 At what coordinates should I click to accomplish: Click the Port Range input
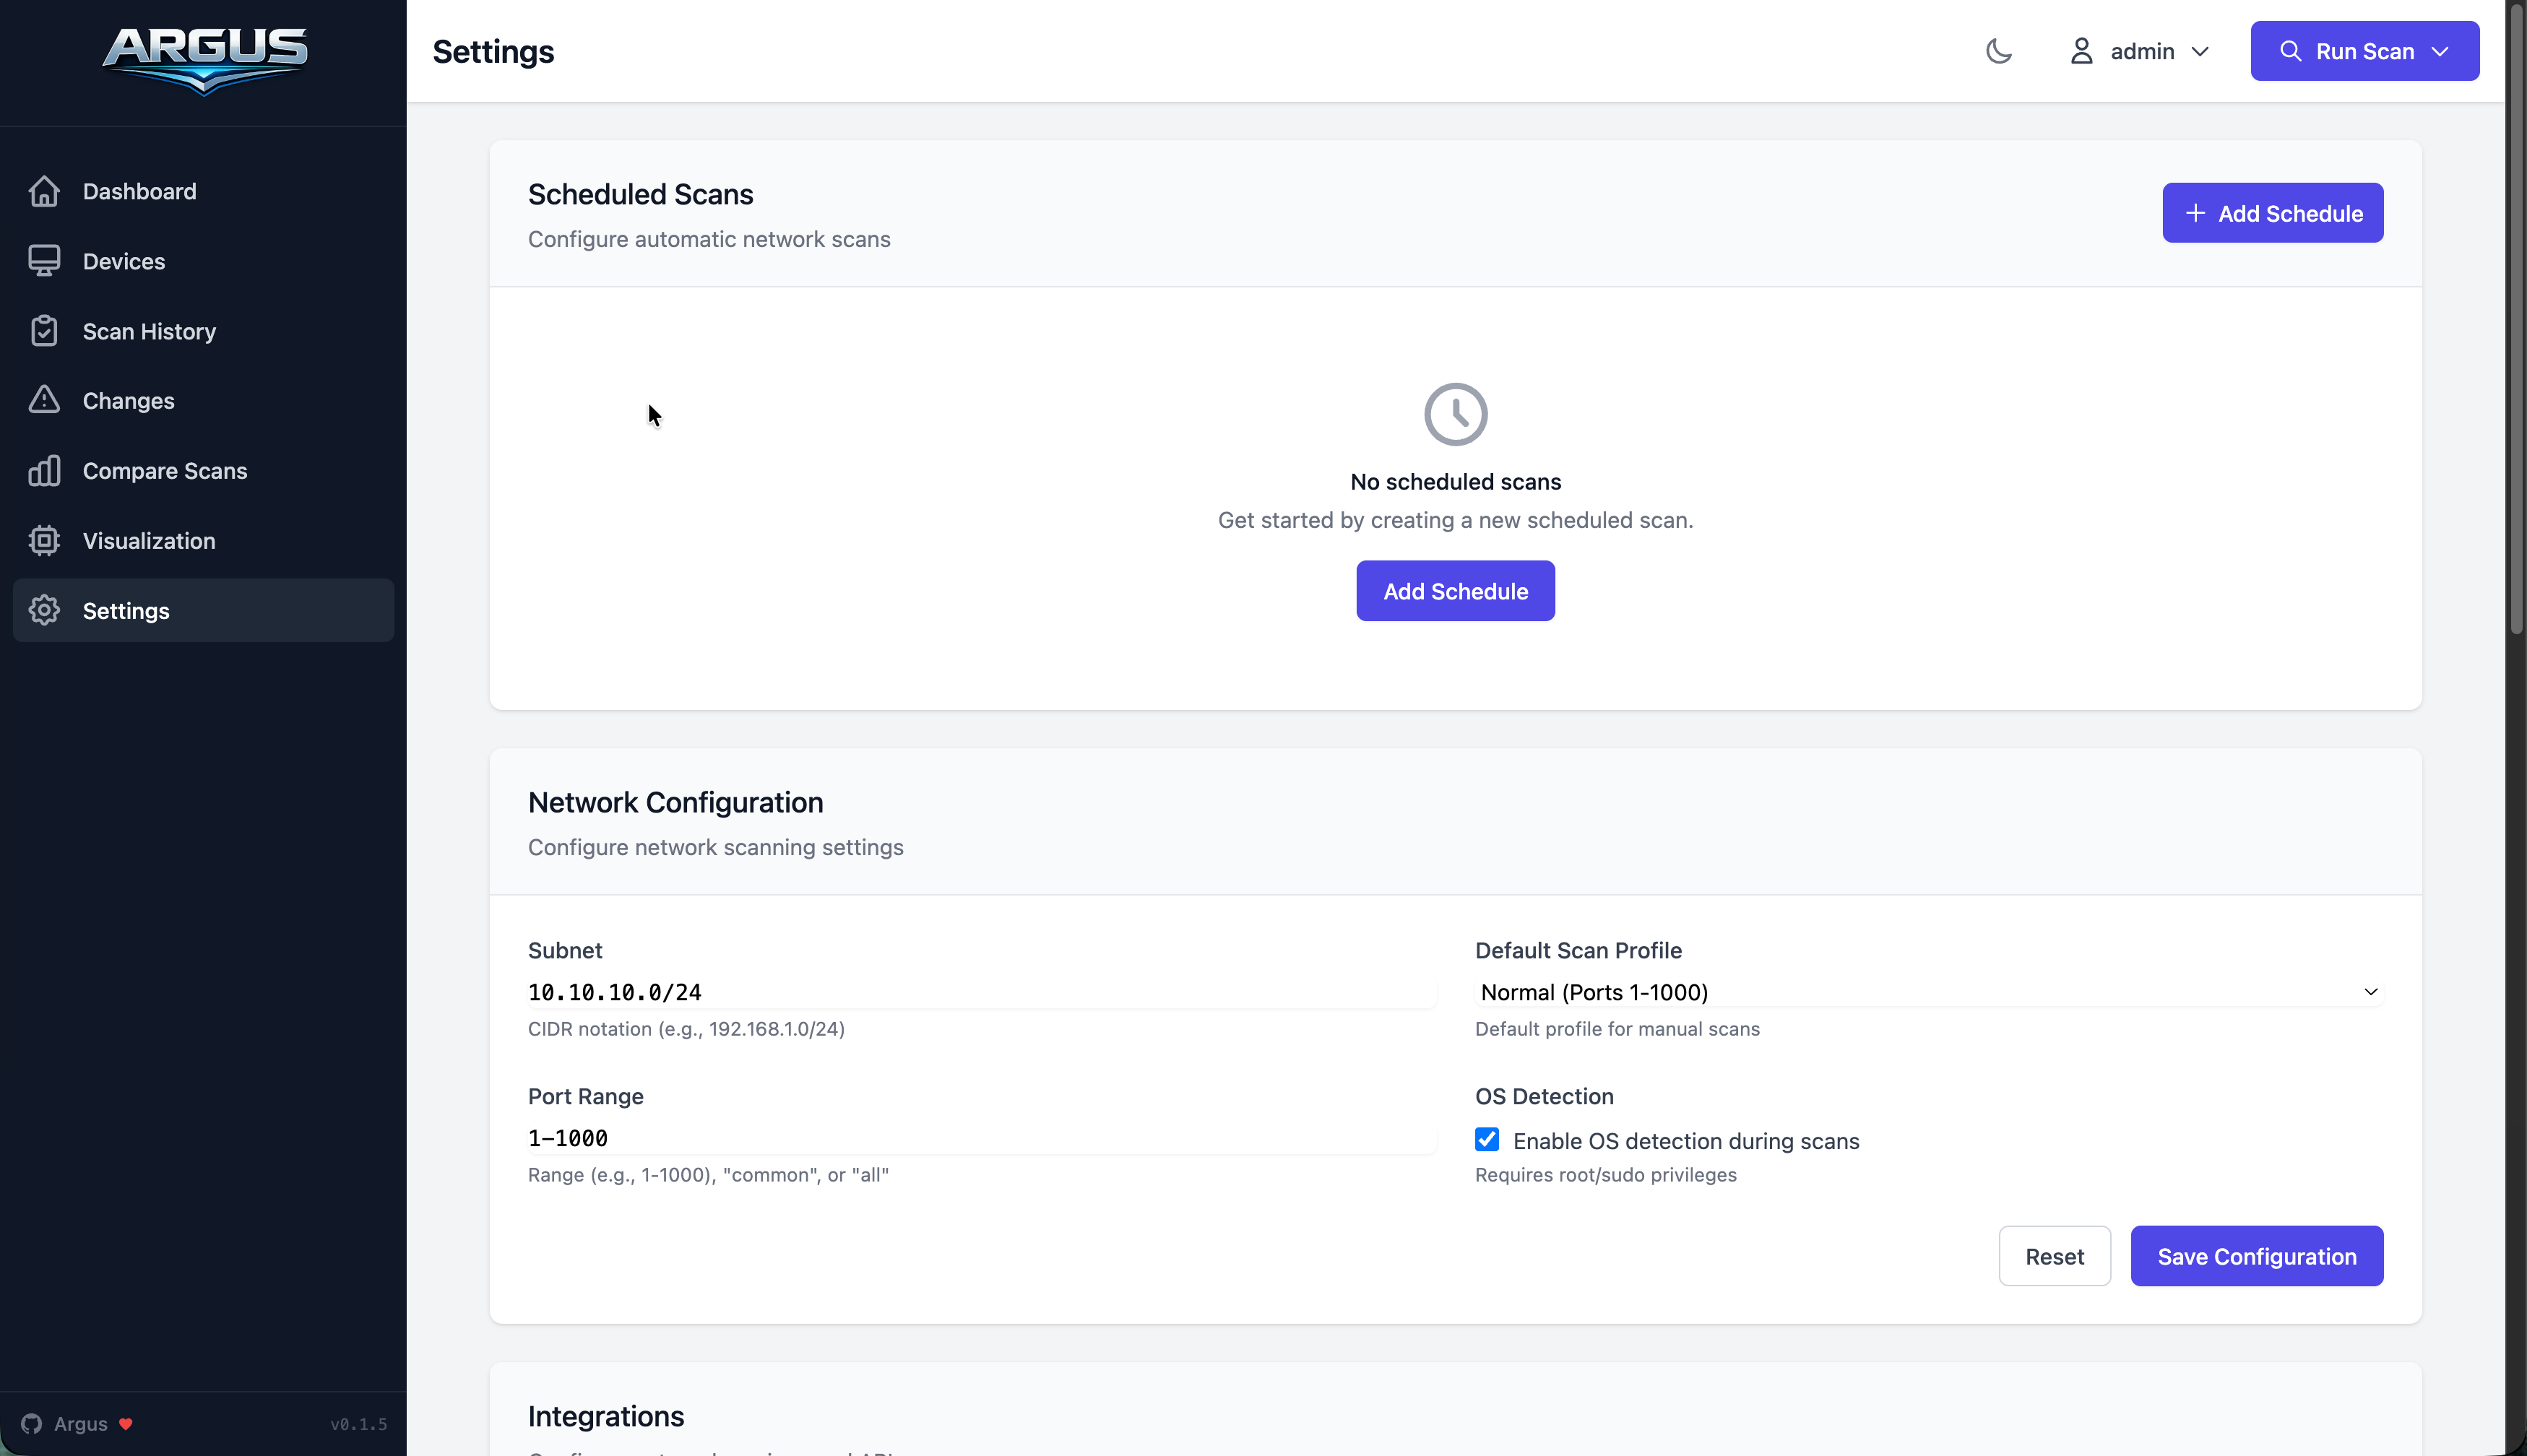(x=980, y=1137)
